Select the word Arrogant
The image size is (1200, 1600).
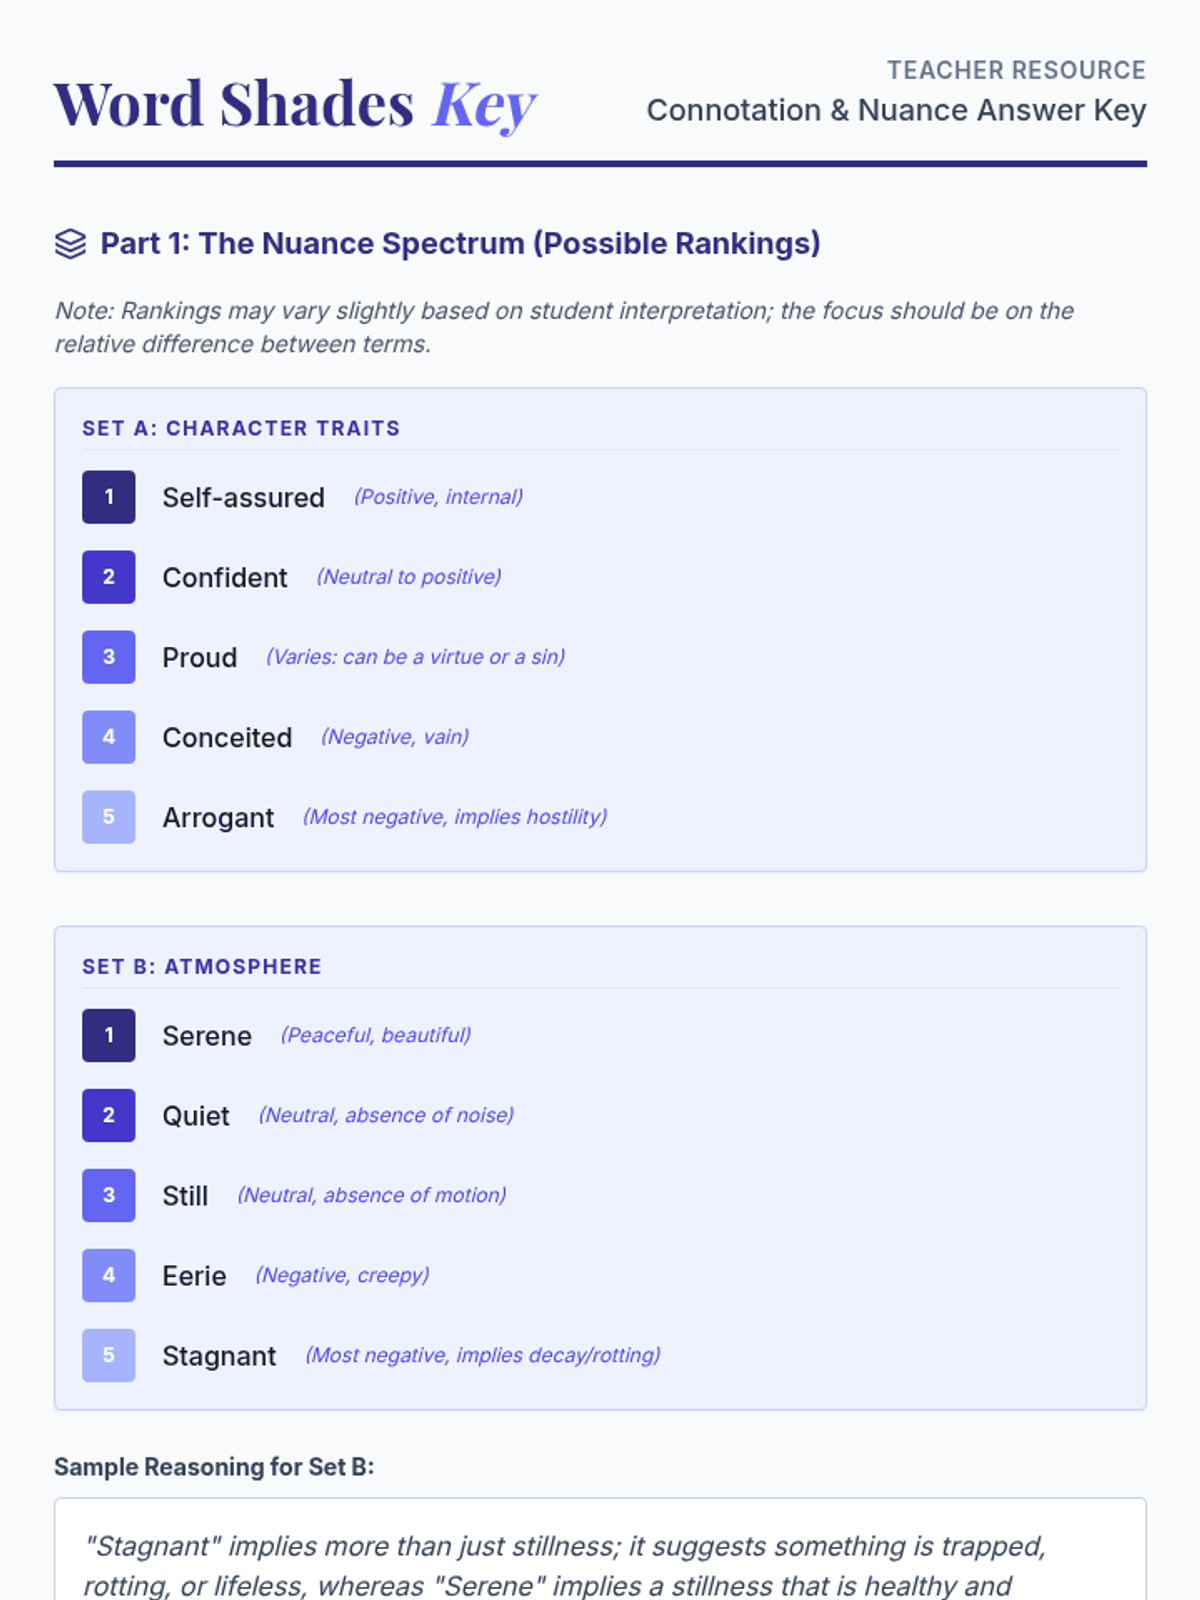(218, 818)
